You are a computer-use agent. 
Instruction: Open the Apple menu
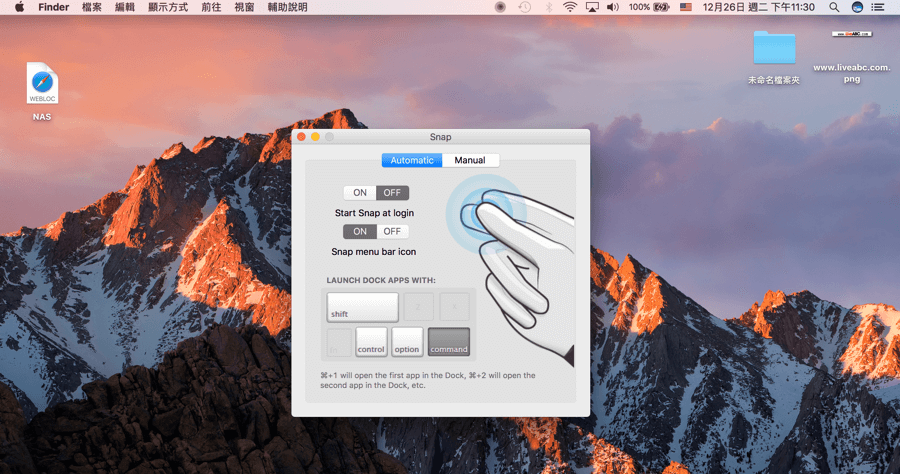(20, 7)
